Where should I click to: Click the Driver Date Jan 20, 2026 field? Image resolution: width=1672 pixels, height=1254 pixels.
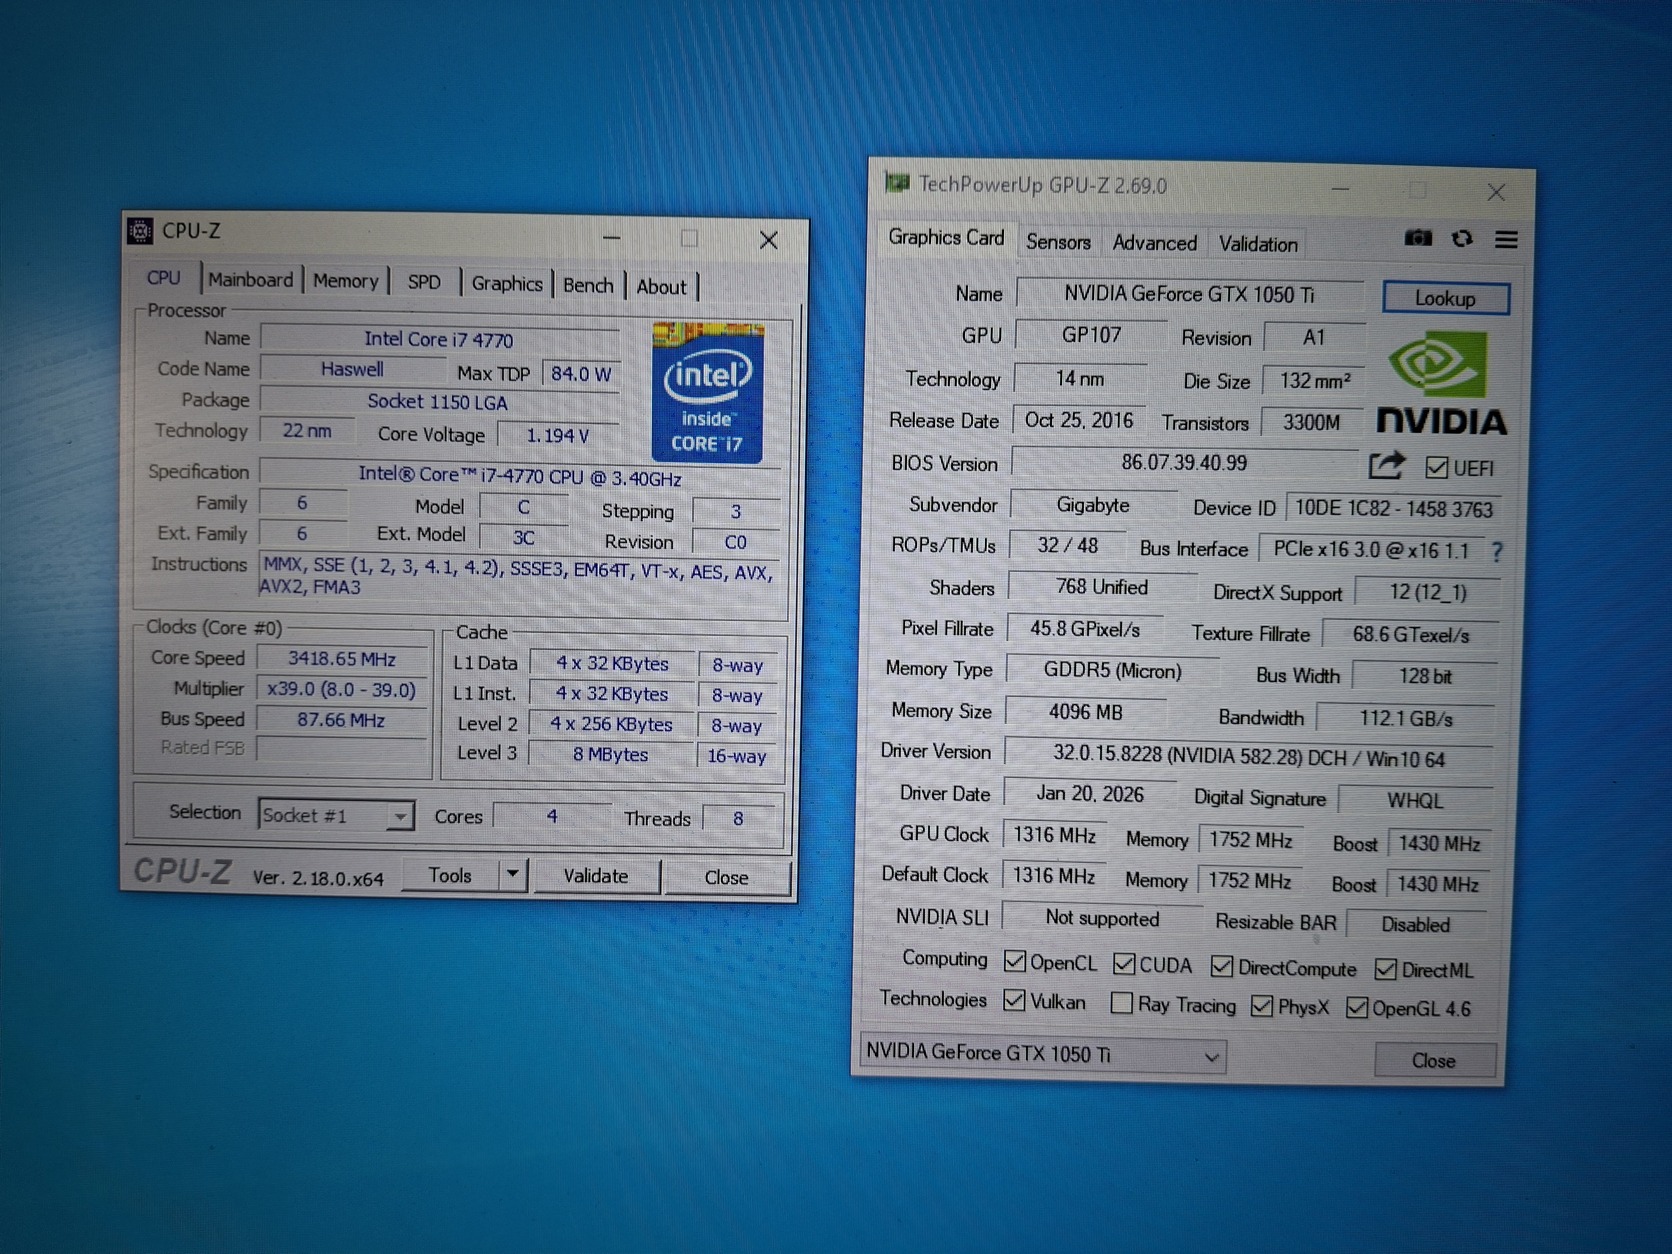[x=1090, y=794]
